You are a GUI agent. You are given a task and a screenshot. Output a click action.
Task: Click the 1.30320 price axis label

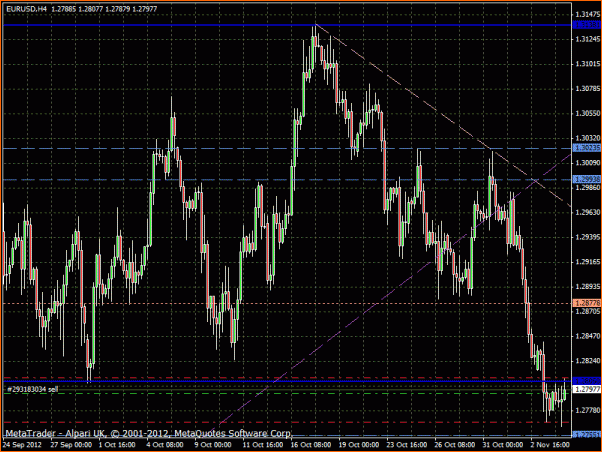[x=587, y=138]
